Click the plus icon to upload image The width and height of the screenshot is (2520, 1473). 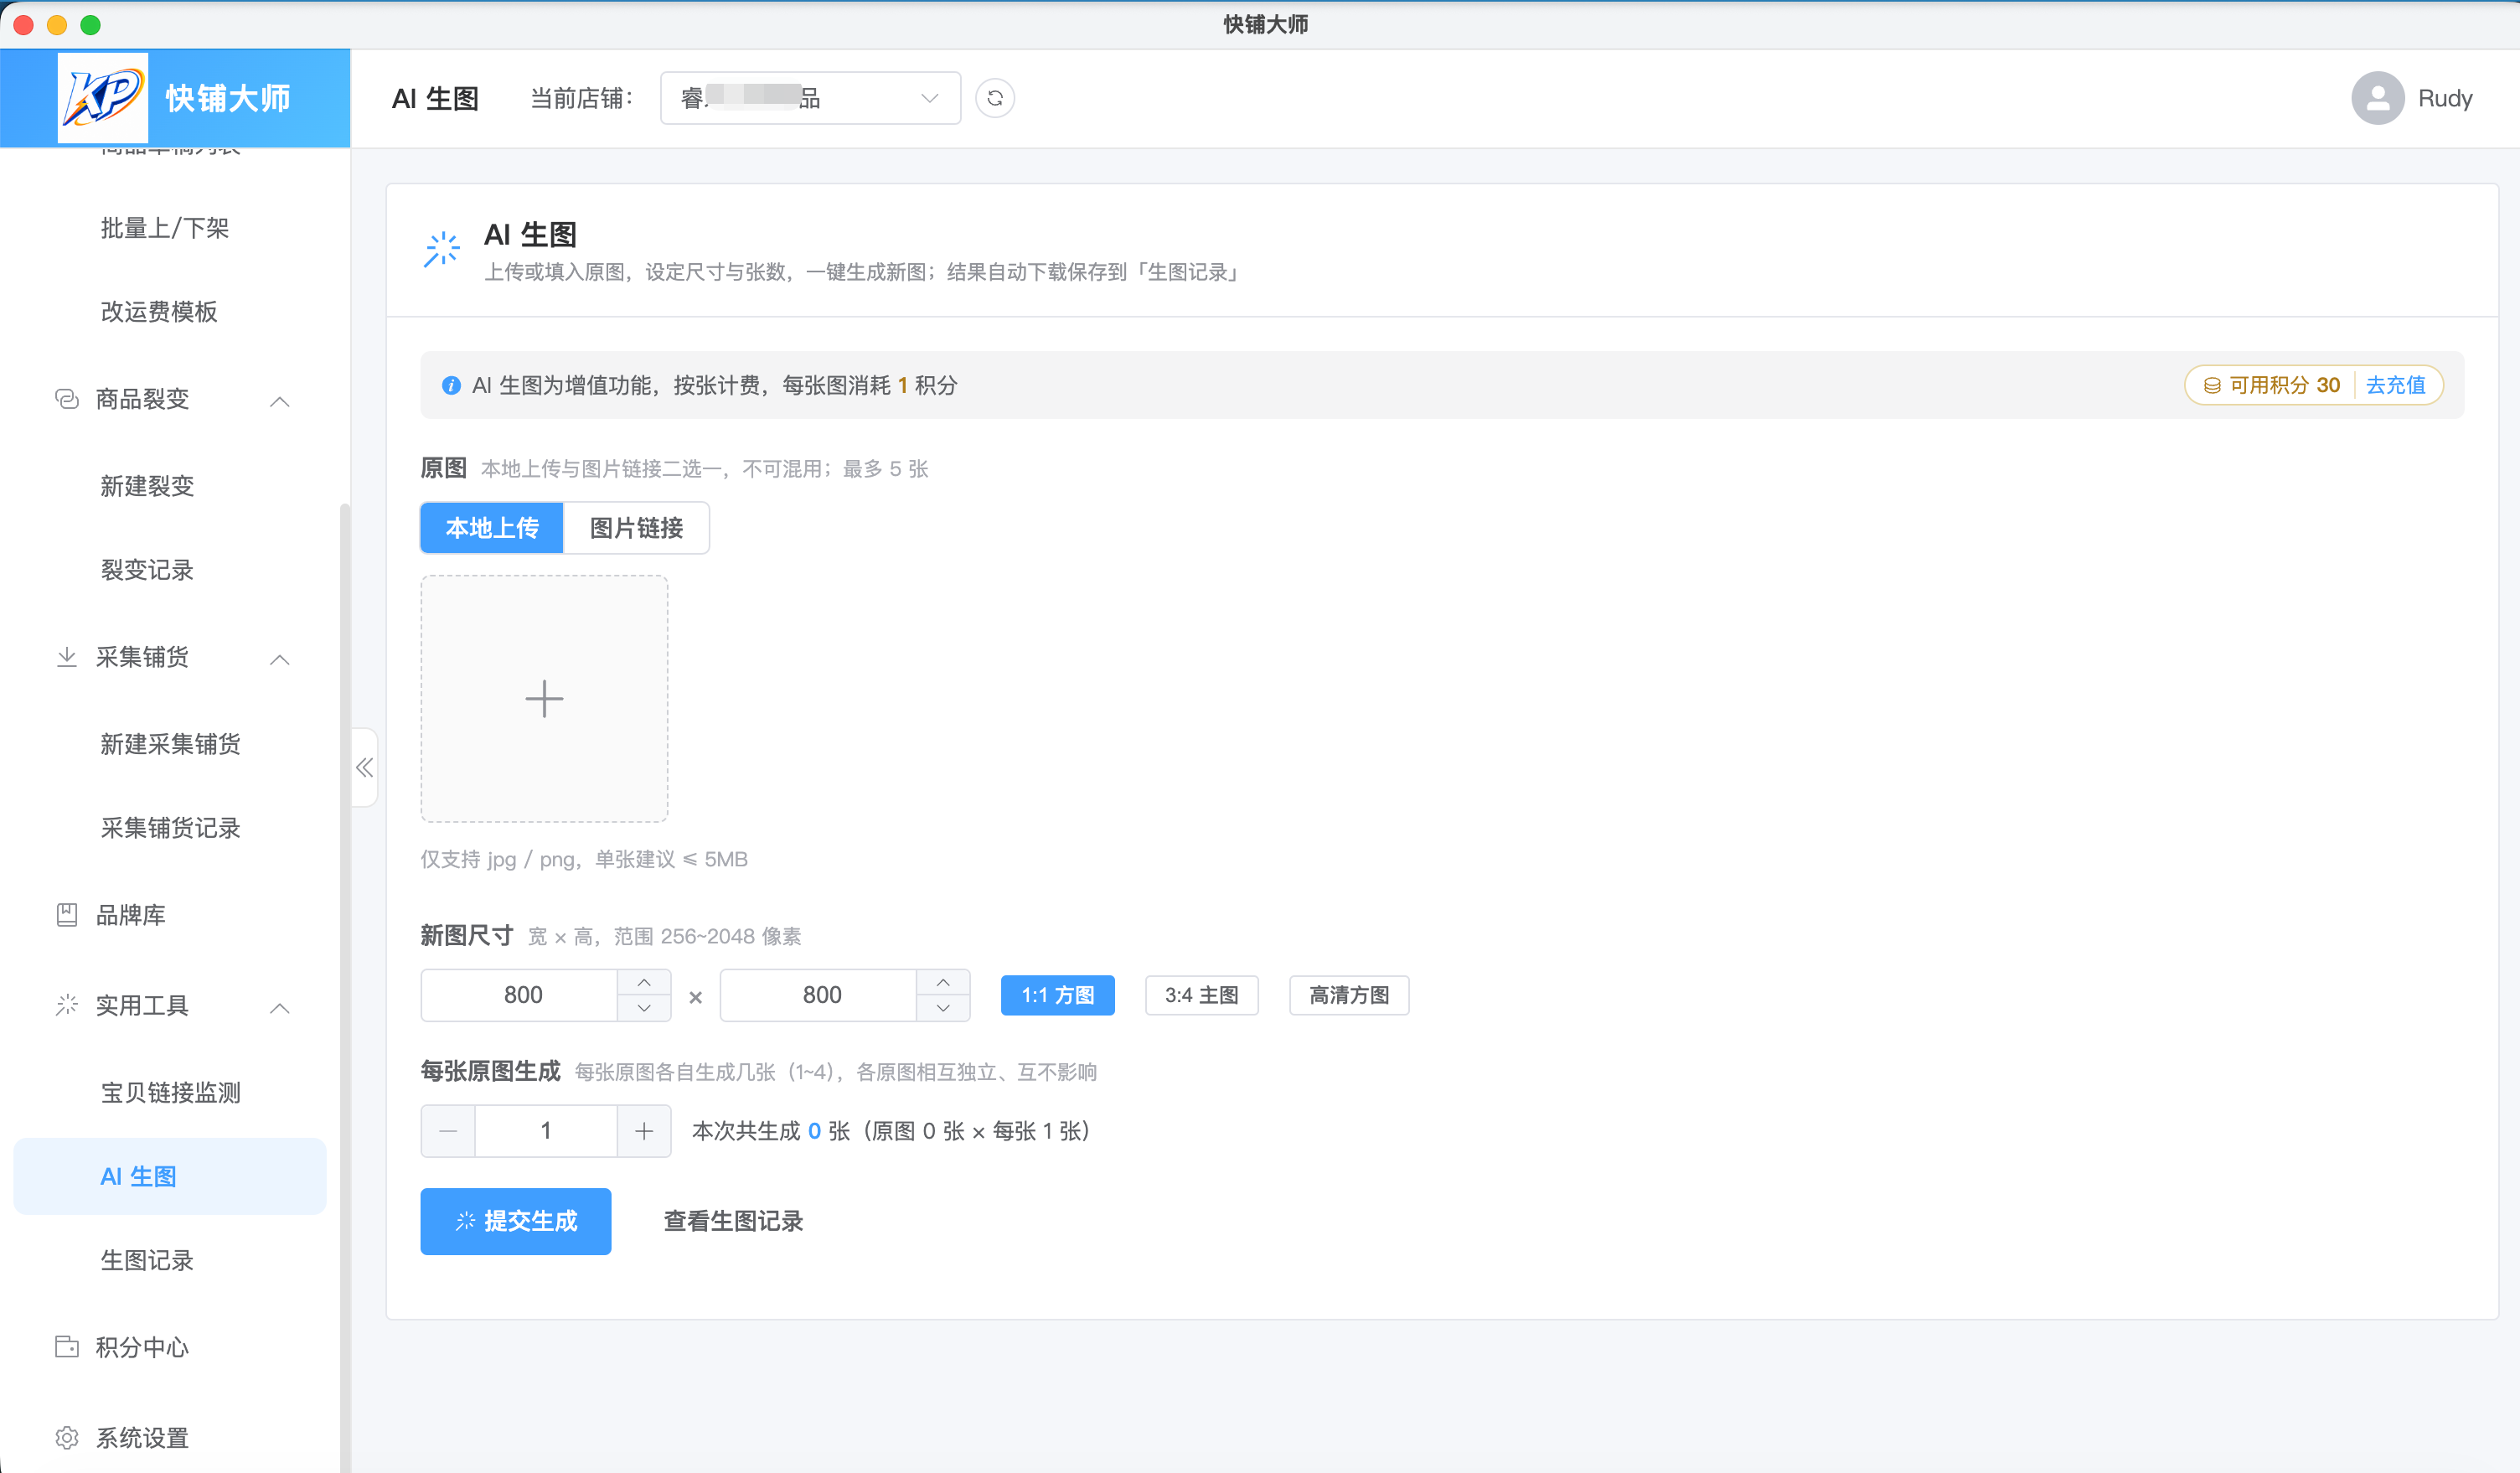click(544, 698)
